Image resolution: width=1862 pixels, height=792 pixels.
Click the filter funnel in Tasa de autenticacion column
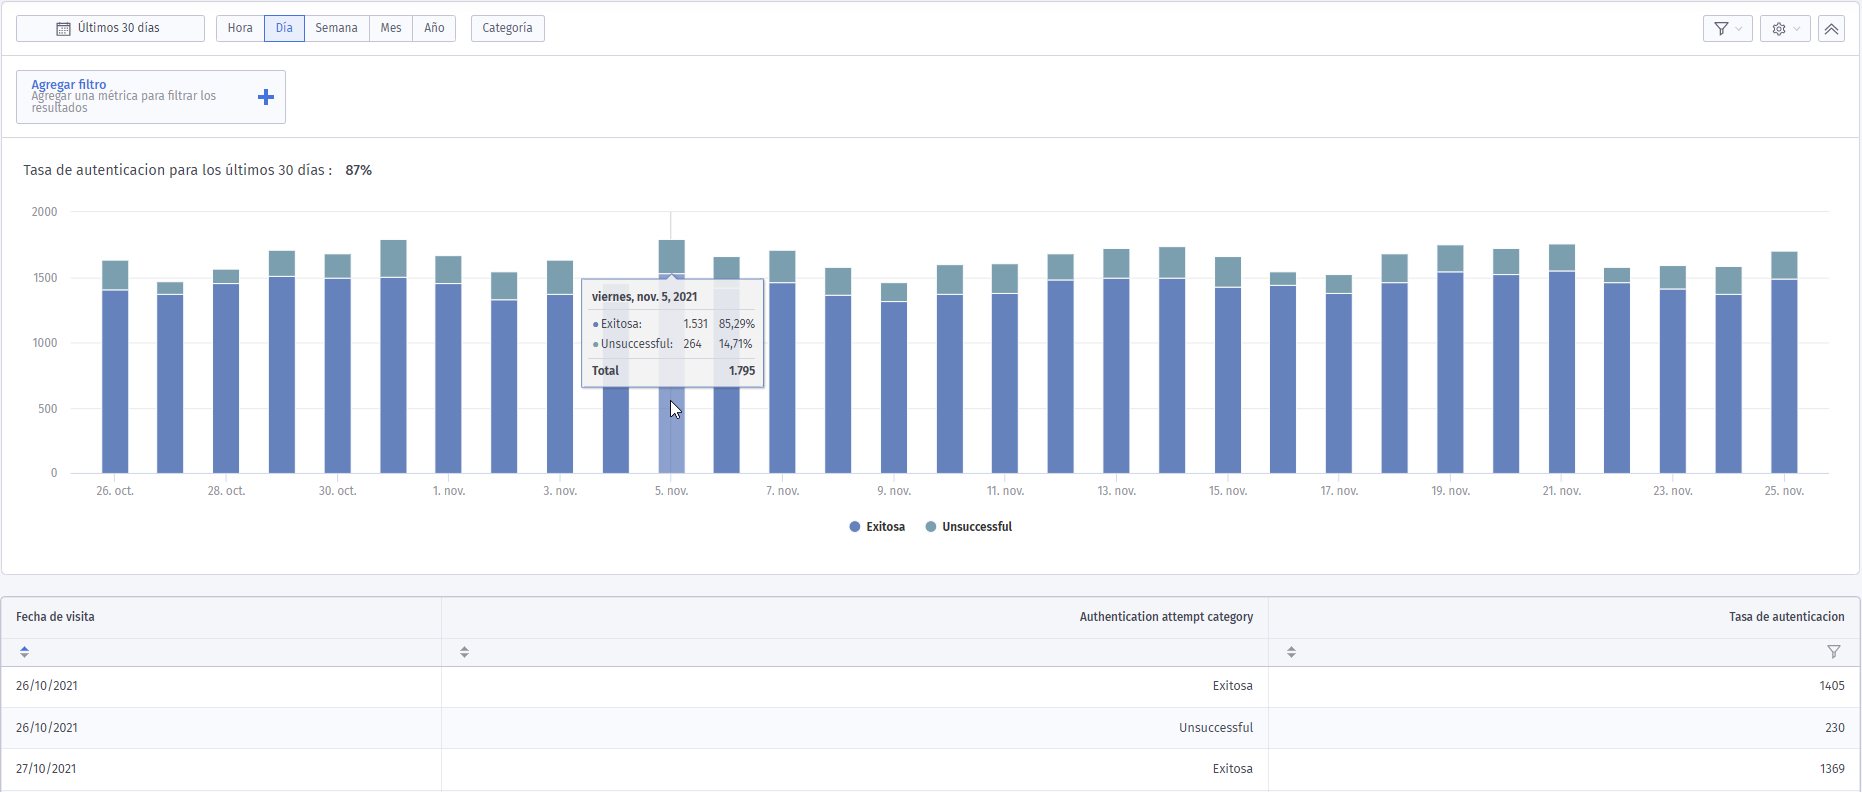(x=1833, y=652)
